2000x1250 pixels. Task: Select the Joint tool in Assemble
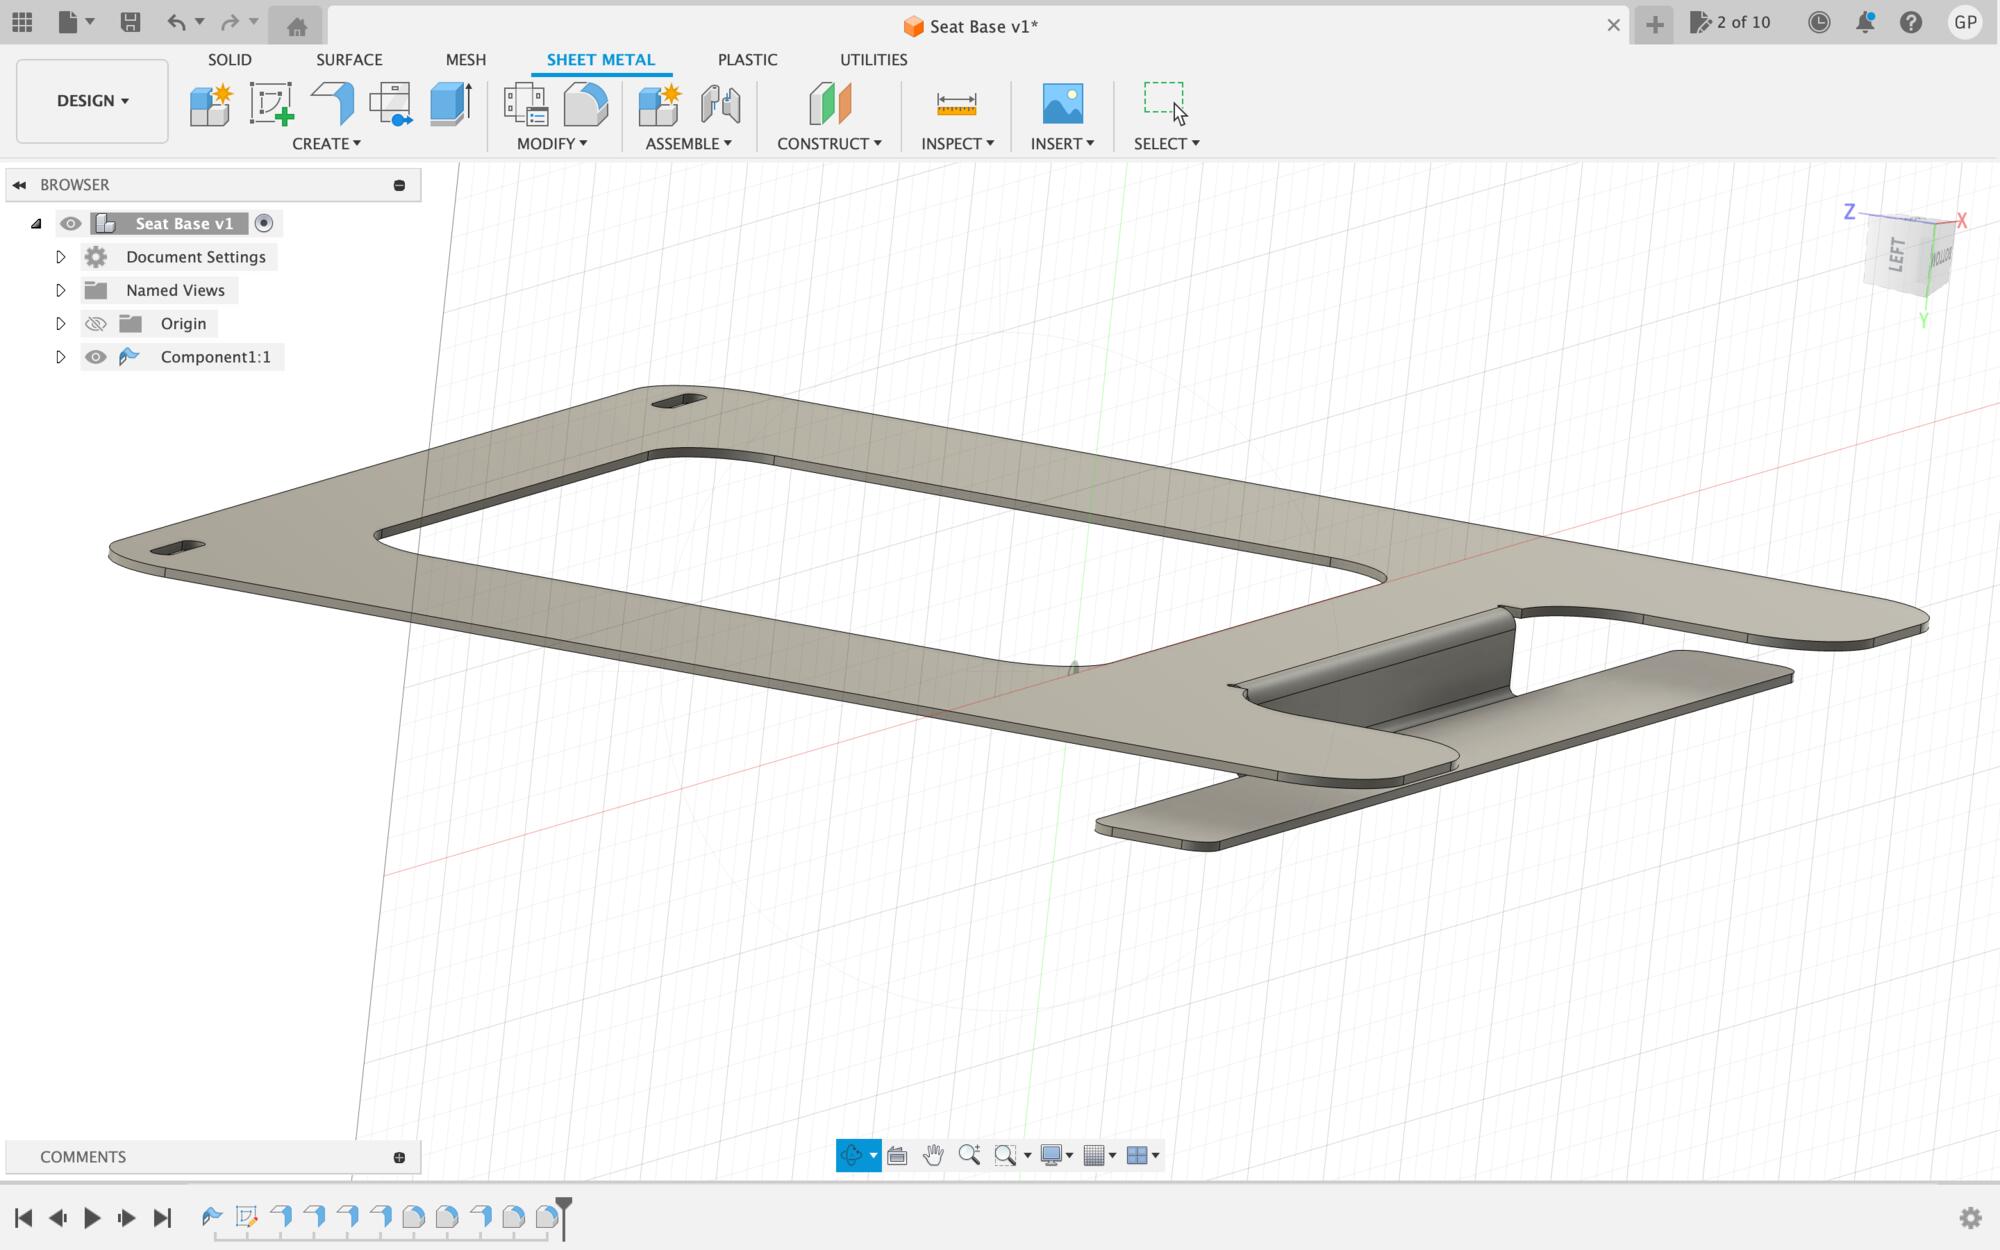click(721, 104)
